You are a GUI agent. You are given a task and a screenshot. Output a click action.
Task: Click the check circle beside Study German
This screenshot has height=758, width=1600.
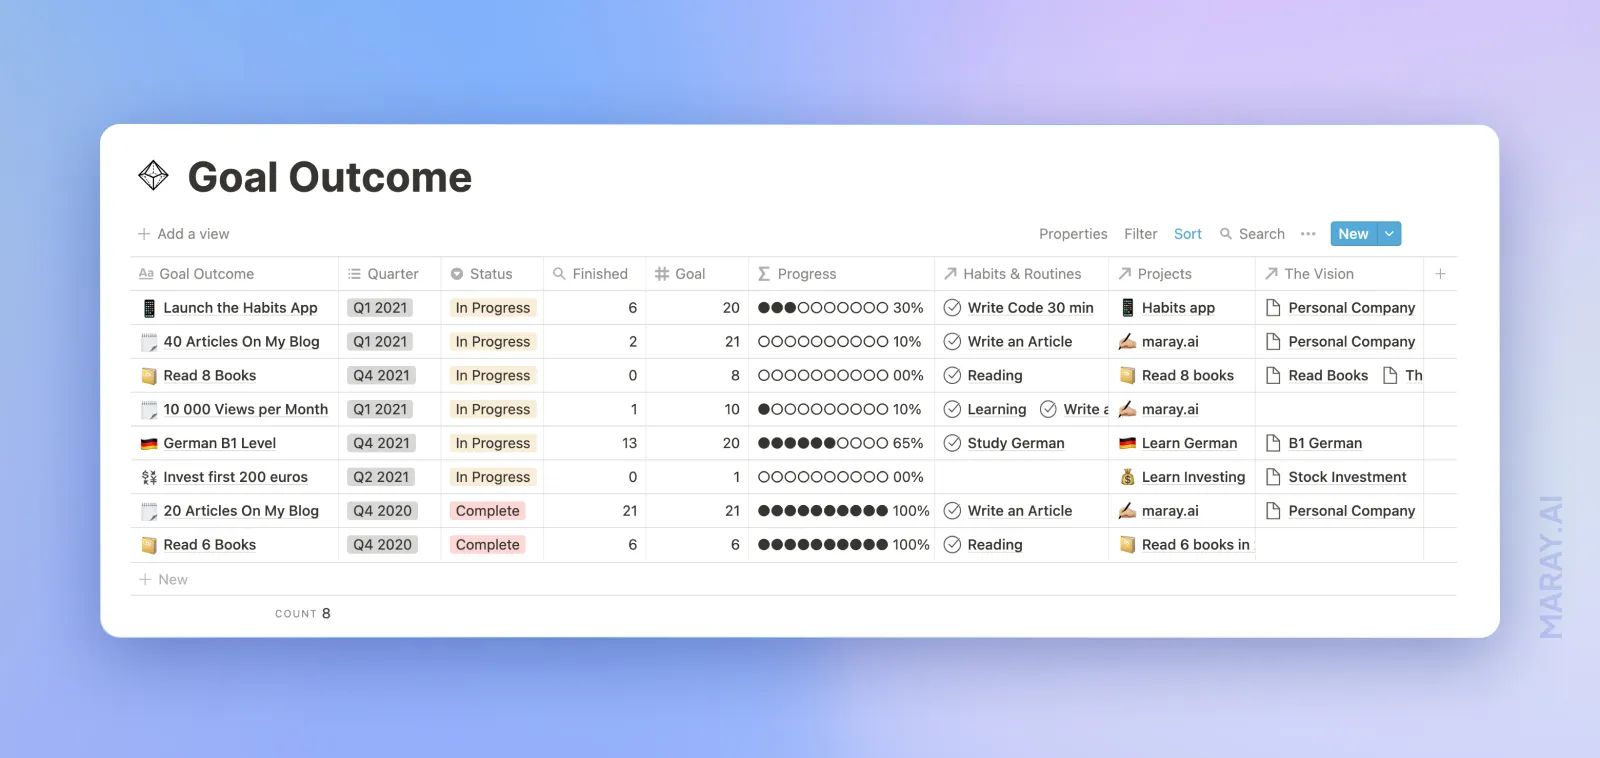952,444
